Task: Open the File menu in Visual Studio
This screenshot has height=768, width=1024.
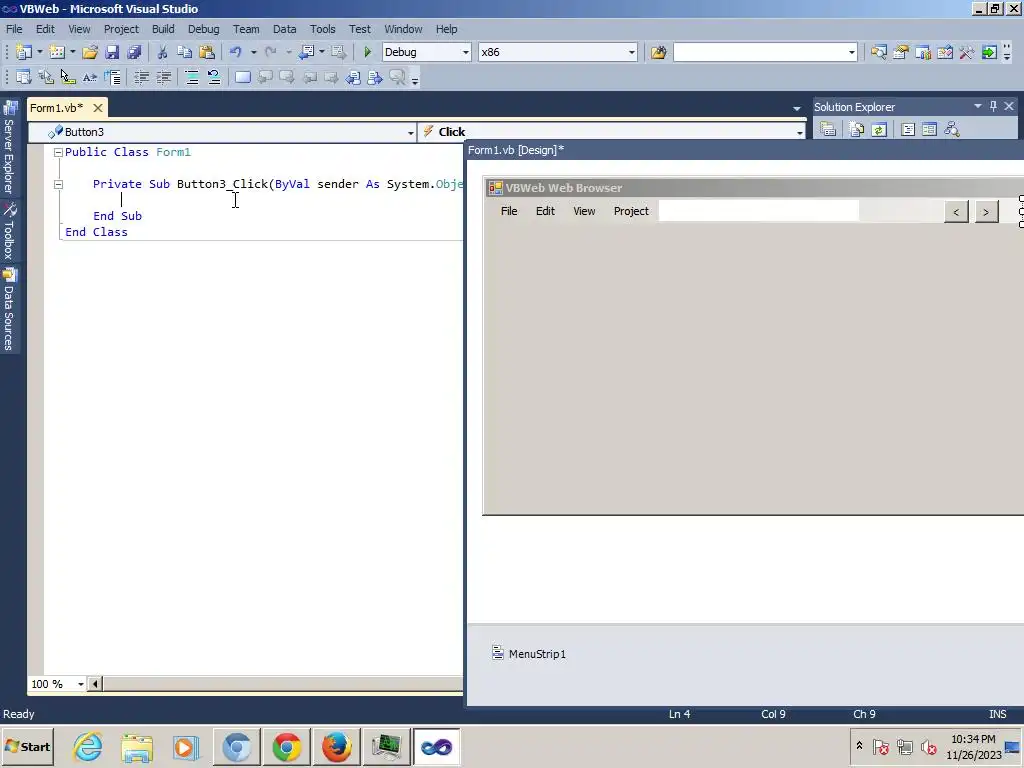Action: pyautogui.click(x=14, y=29)
